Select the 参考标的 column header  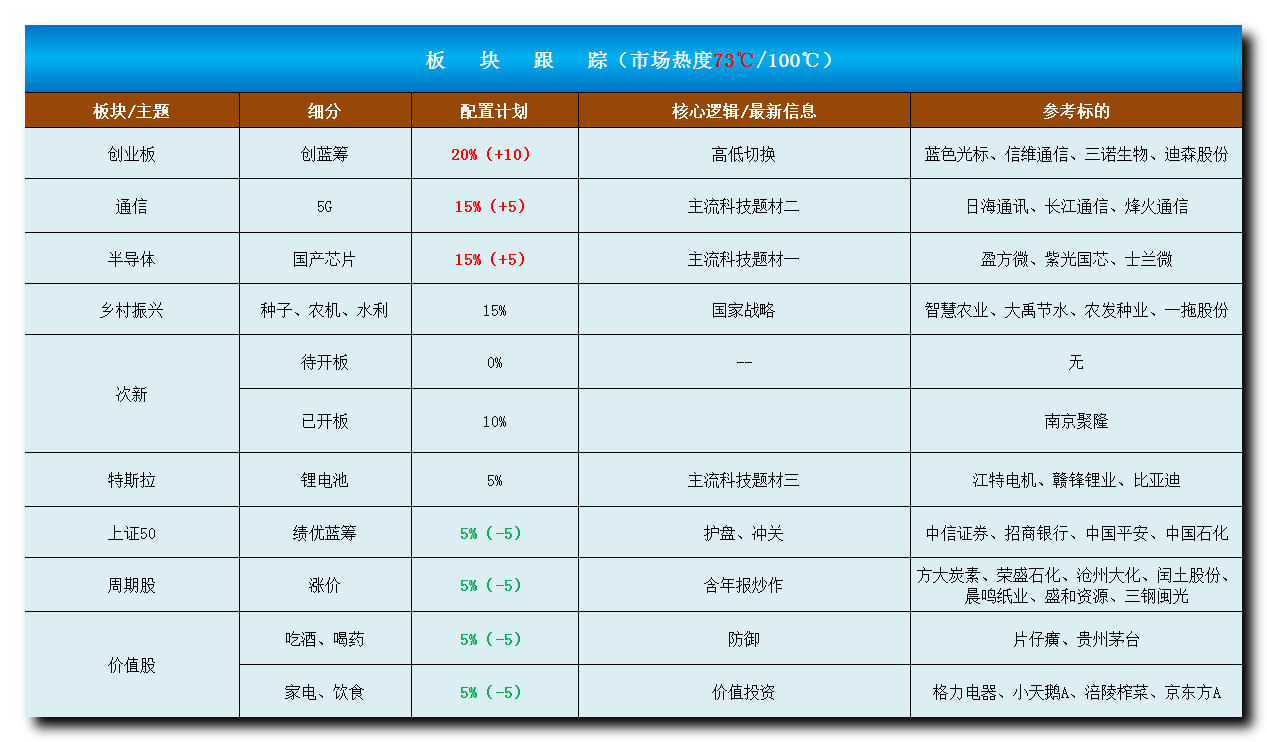tap(1076, 111)
